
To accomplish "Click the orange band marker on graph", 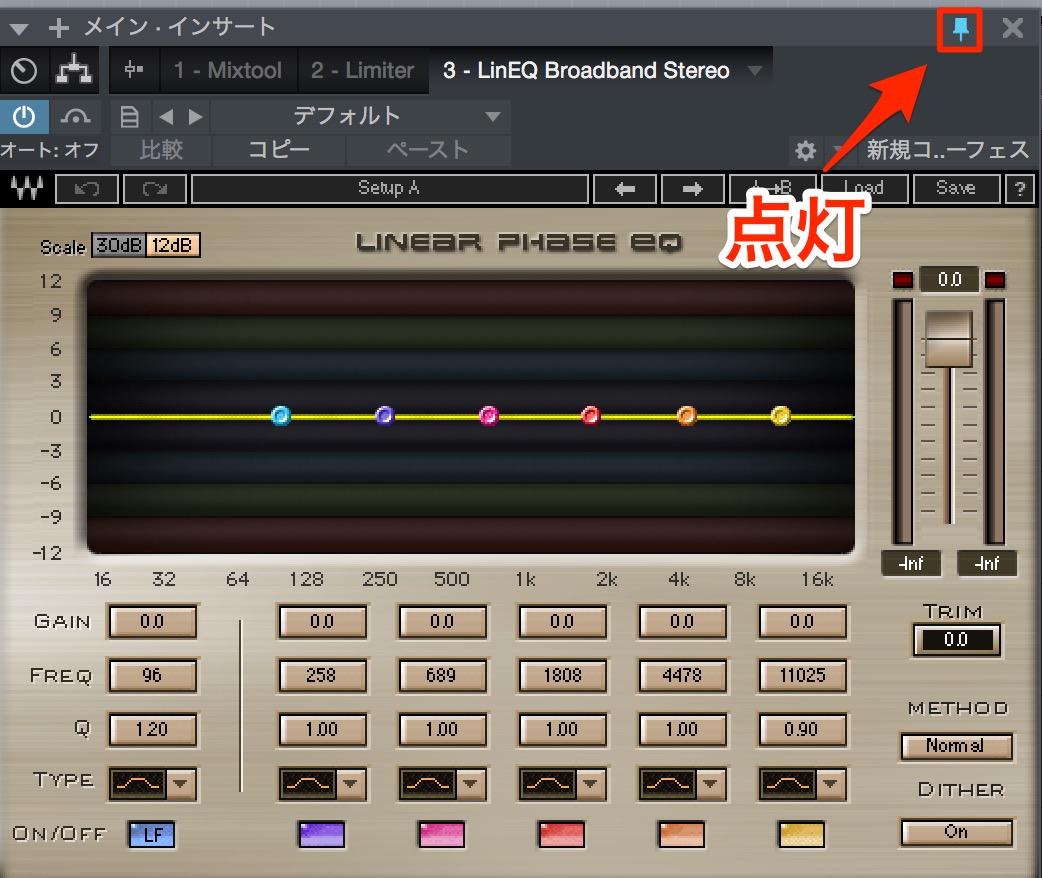I will (686, 416).
